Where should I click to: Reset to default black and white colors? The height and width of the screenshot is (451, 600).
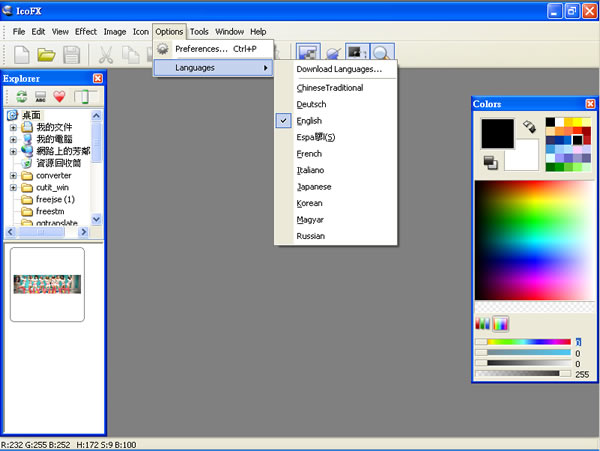[x=490, y=163]
